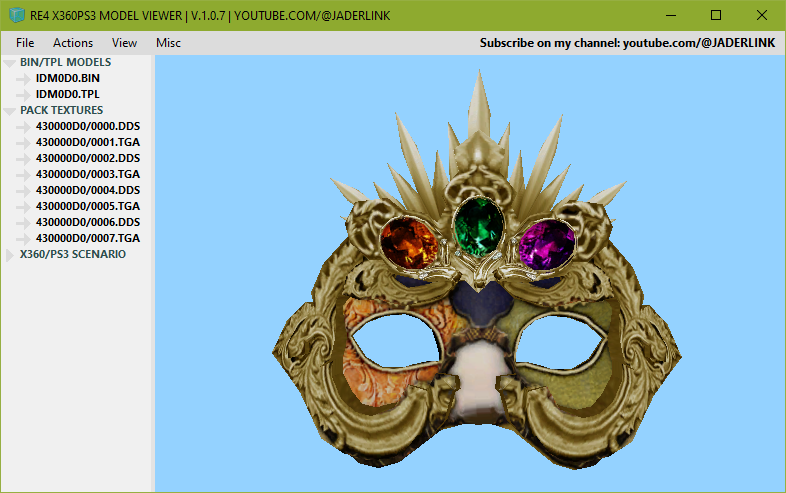Click the arrow icon beside 430000D0/0005.TGA
The height and width of the screenshot is (493, 786).
pyautogui.click(x=24, y=207)
